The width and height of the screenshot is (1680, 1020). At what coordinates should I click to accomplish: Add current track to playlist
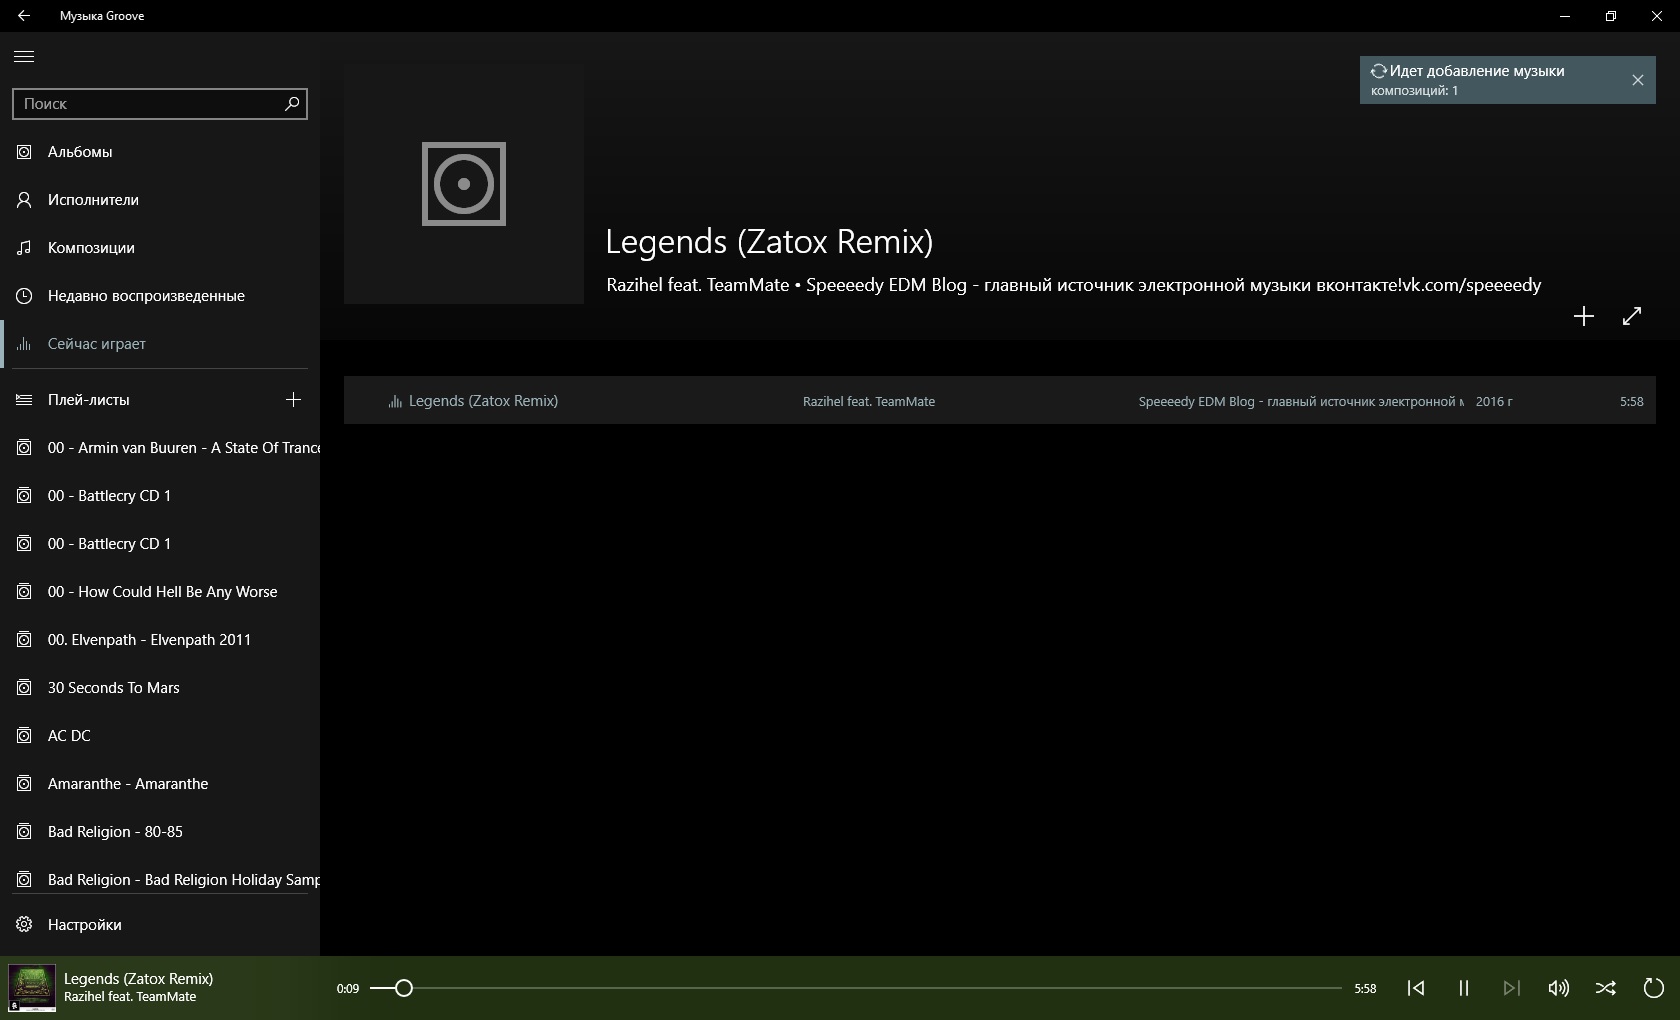(x=1583, y=316)
